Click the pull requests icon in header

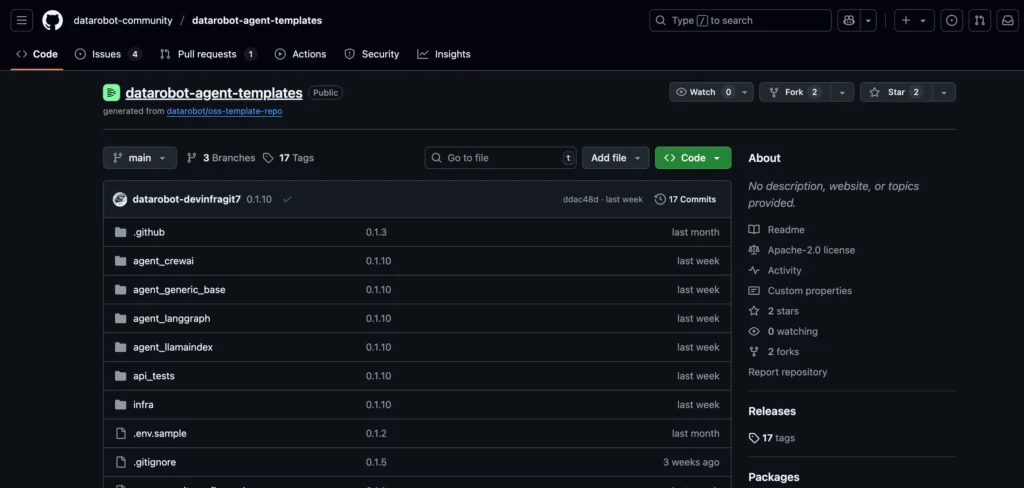(980, 20)
